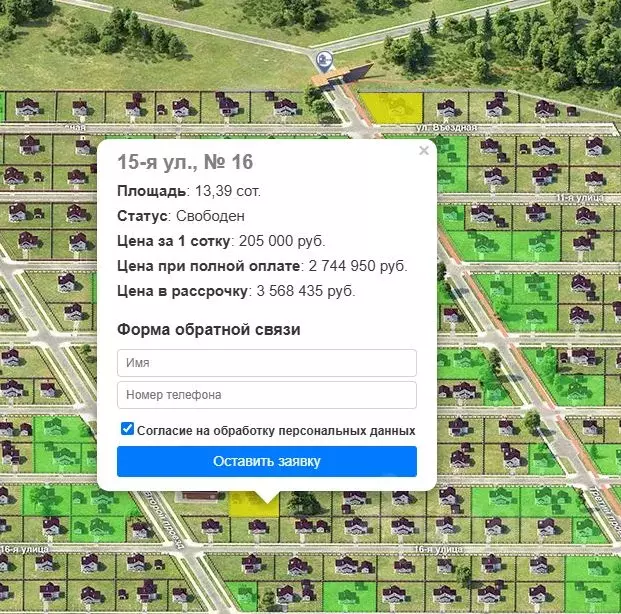Click the Согласие на обработку персональных данных label
This screenshot has width=621, height=614.
[276, 431]
